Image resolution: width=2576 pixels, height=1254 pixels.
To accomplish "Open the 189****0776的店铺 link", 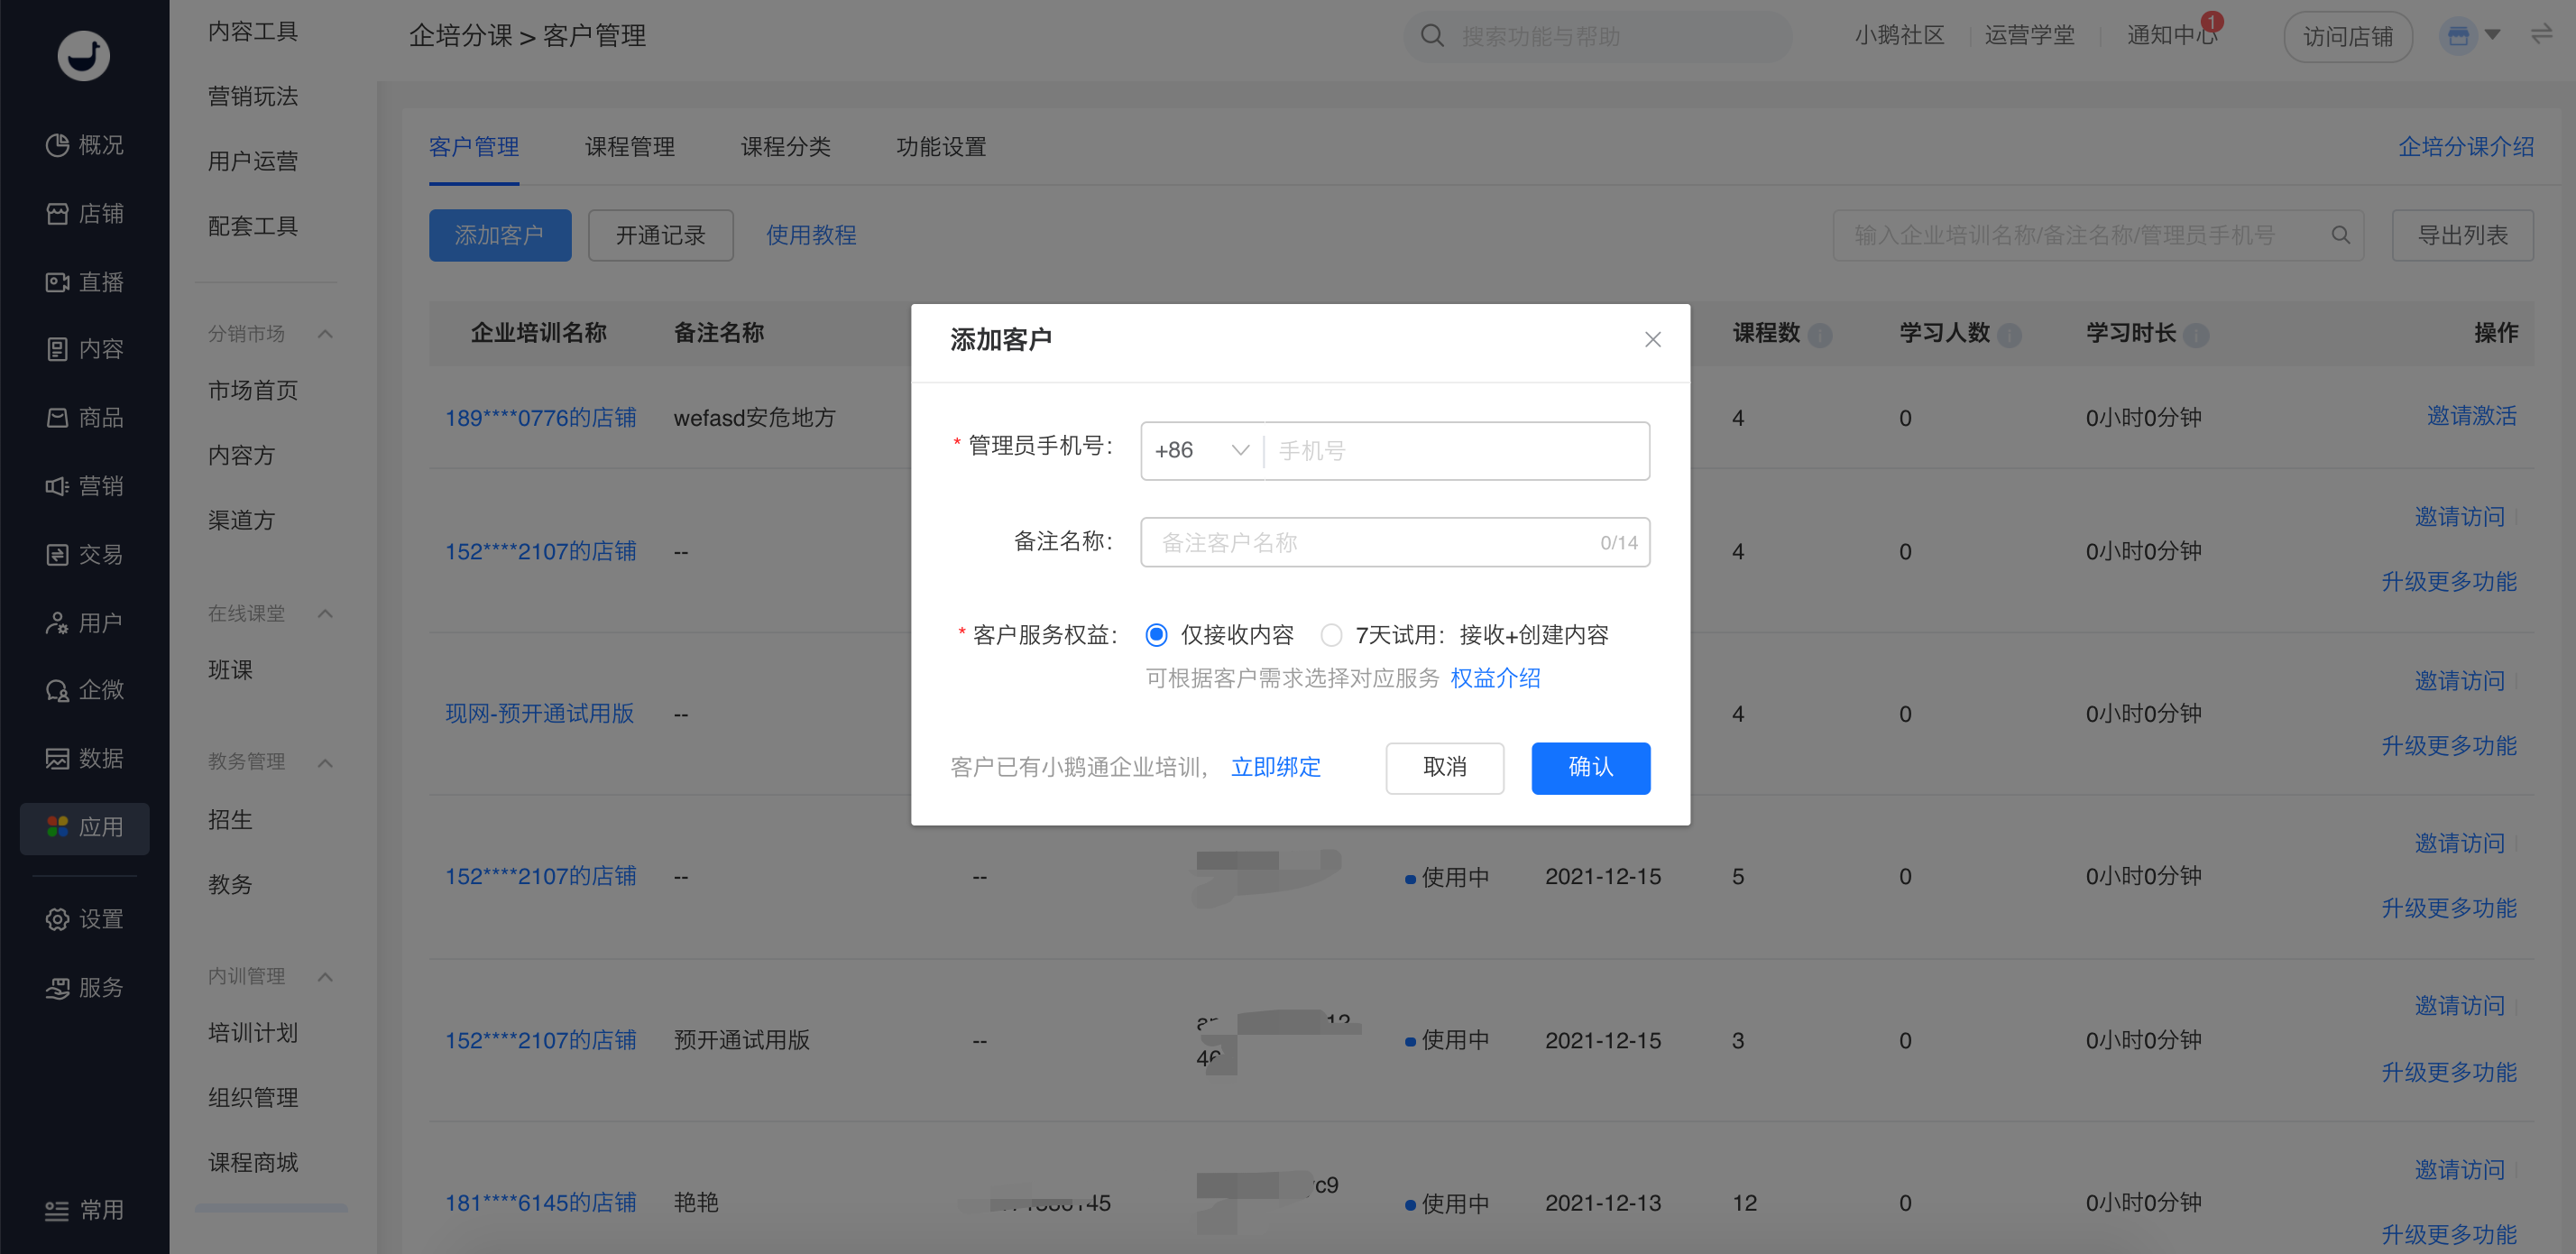I will [540, 418].
